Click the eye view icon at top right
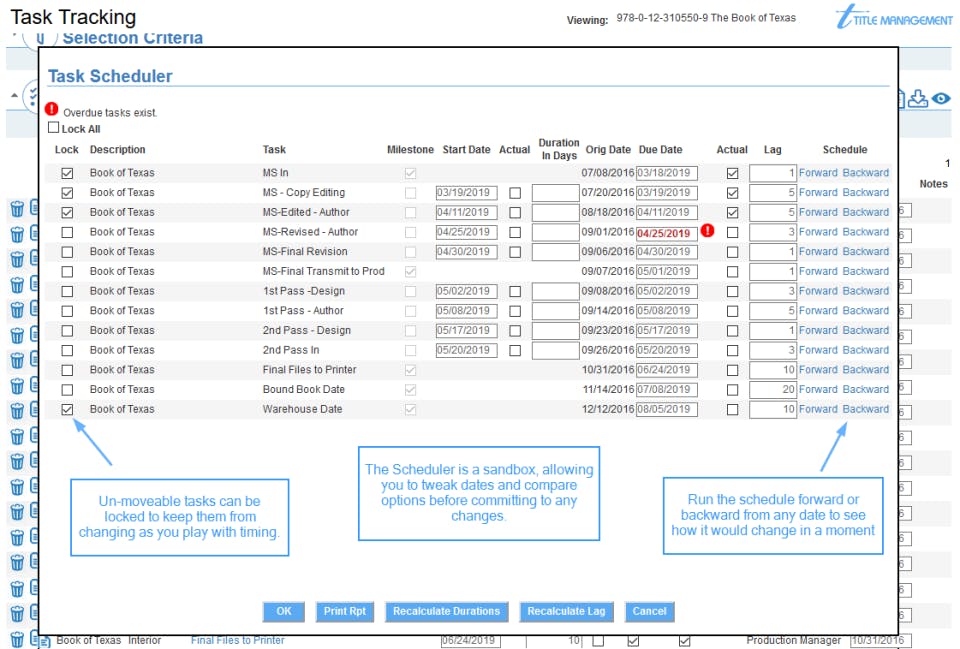The image size is (960, 649). coord(941,99)
